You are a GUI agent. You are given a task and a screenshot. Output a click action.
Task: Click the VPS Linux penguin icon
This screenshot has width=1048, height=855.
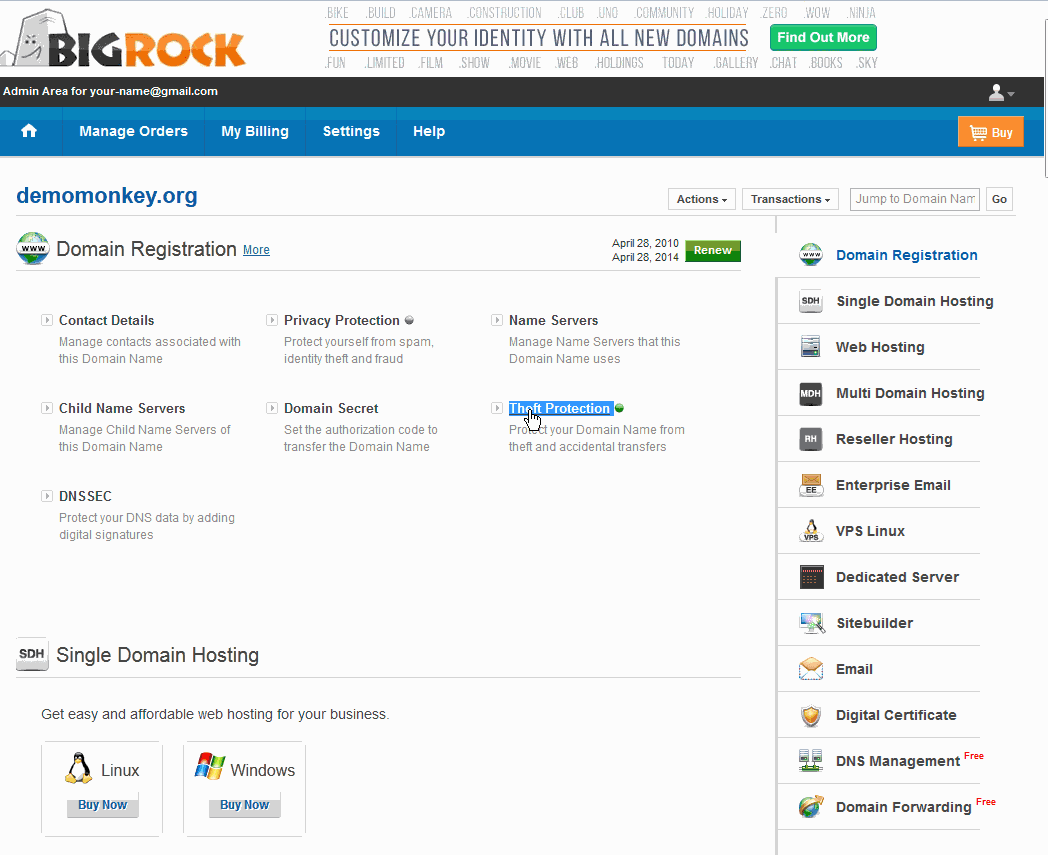click(x=811, y=531)
